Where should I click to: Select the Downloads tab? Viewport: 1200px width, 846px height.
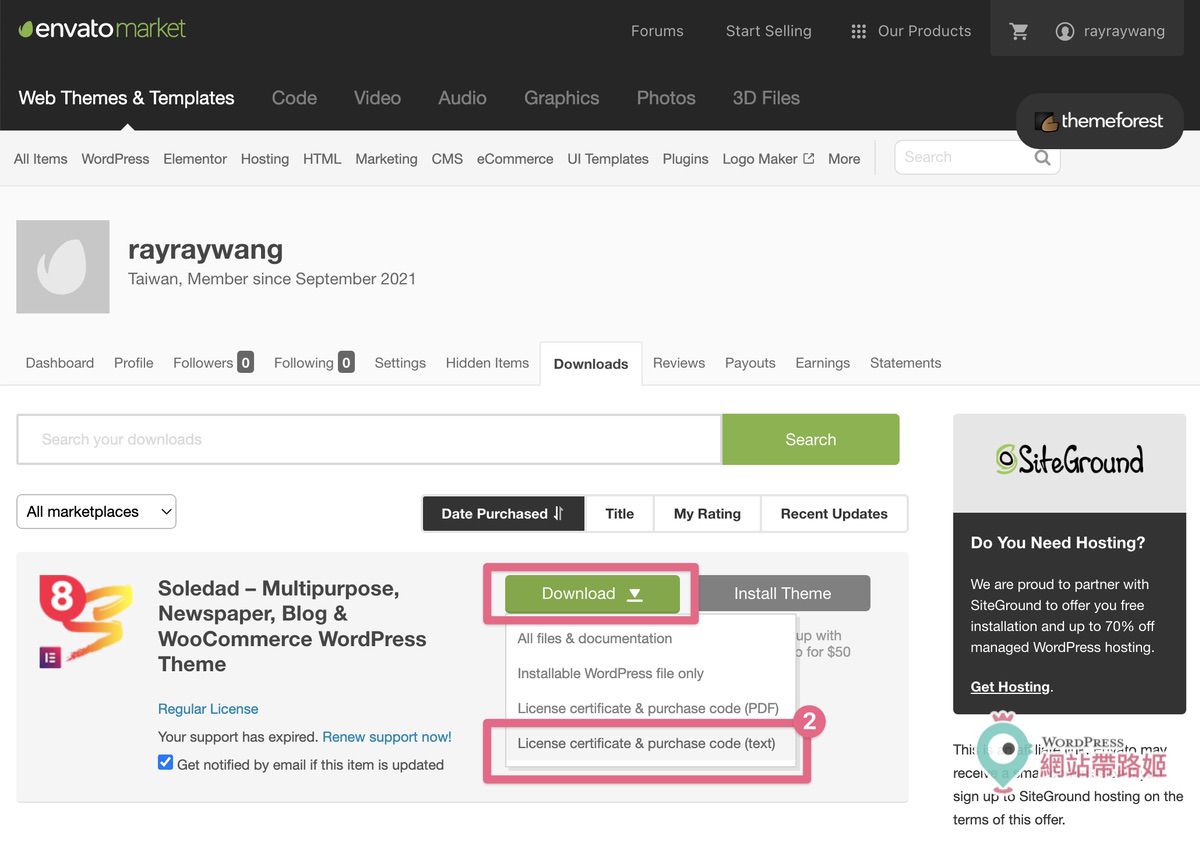point(591,364)
